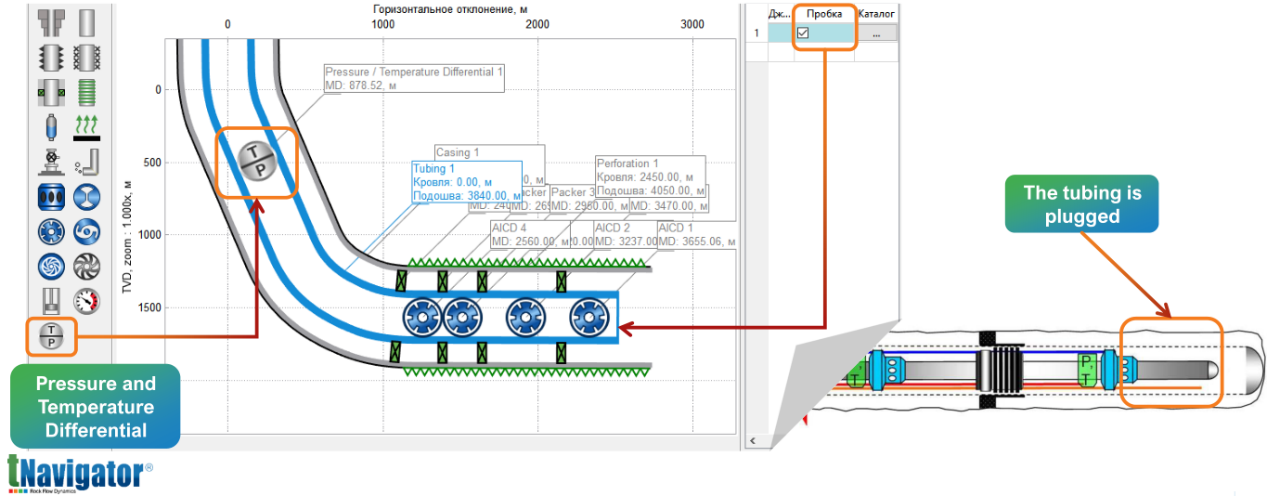Image resolution: width=1267 pixels, height=496 pixels.
Task: Select the 'Packer 3' label
Action: (x=573, y=191)
